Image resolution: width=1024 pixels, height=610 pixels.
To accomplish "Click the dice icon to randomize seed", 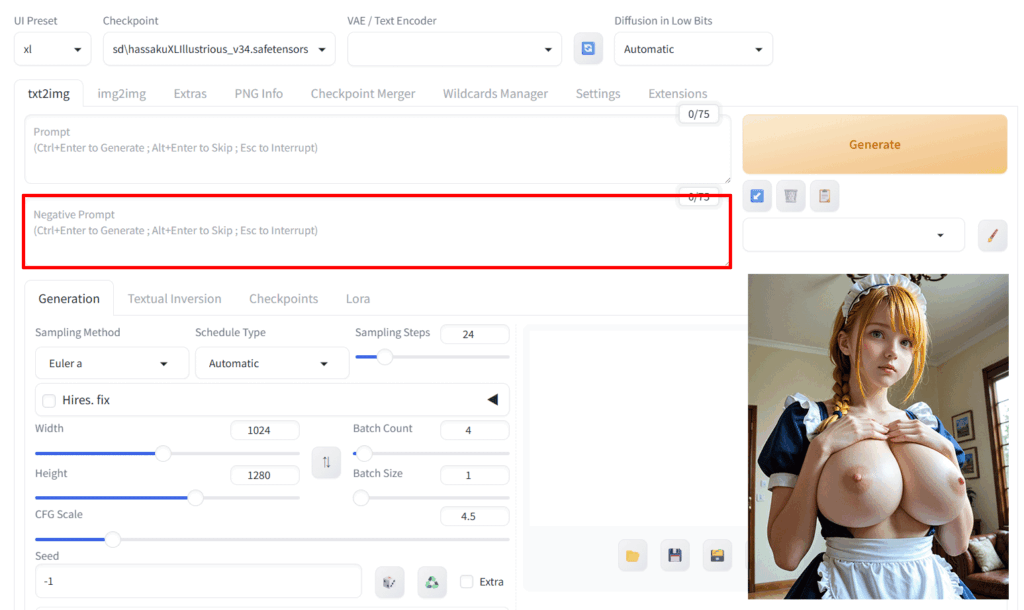I will click(x=389, y=581).
